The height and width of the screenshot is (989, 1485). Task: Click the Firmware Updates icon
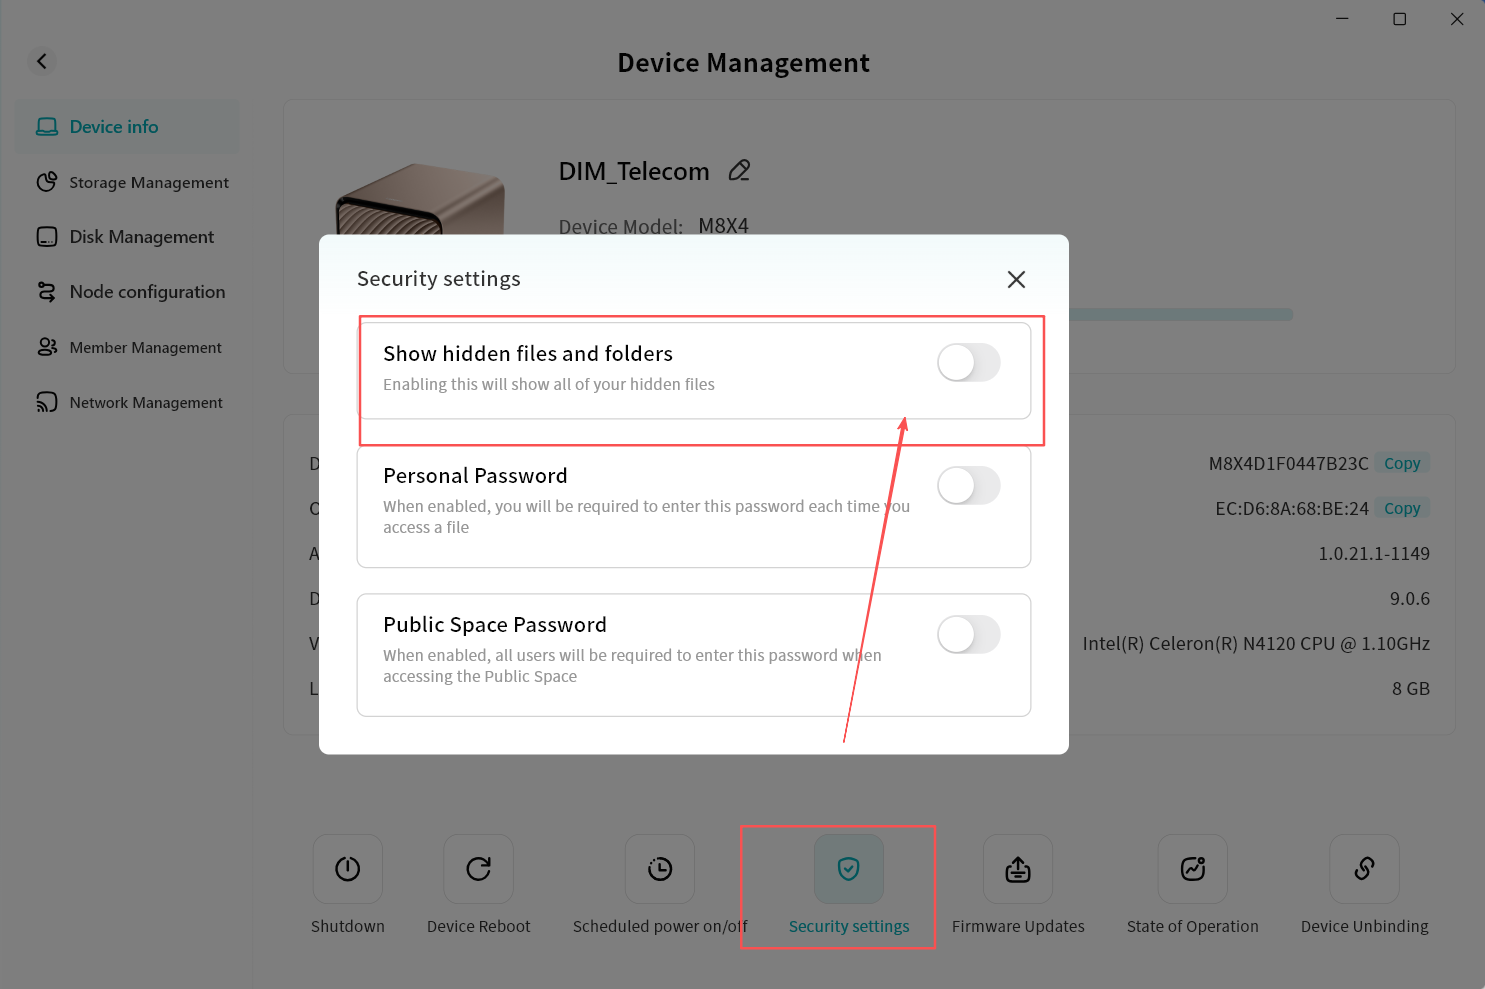(x=1017, y=869)
